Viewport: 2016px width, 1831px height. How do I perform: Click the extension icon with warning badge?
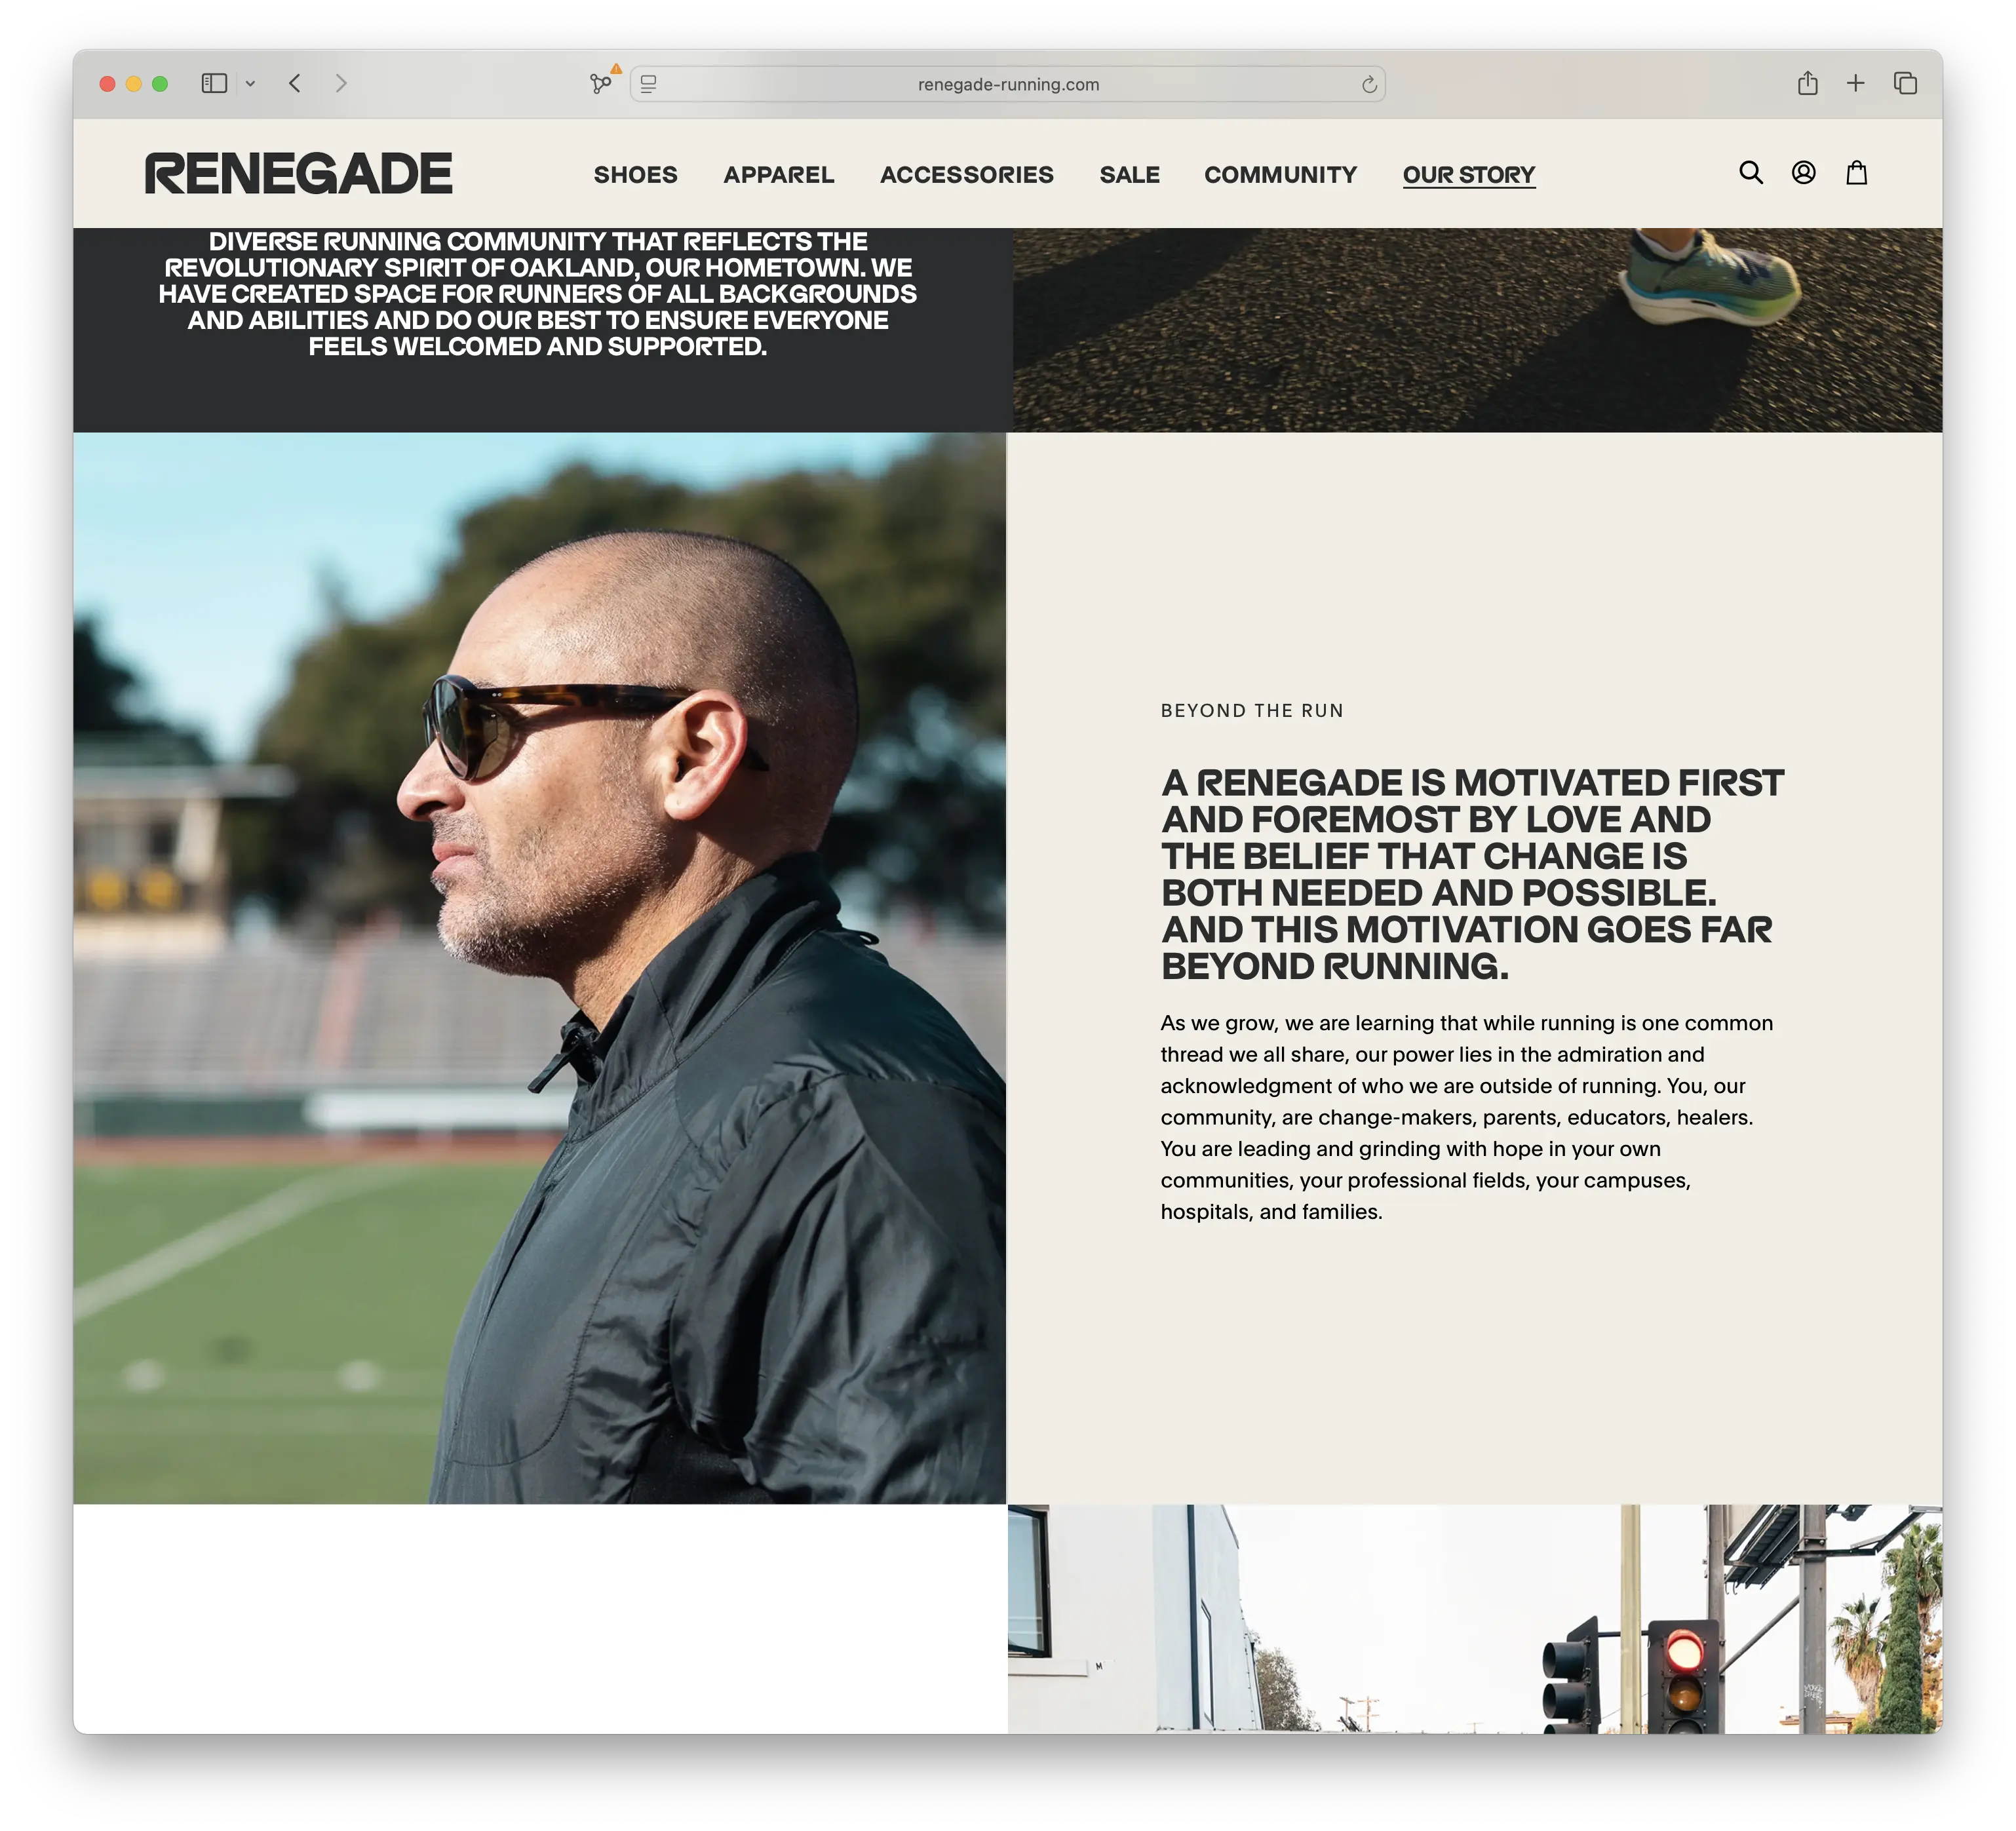[602, 82]
